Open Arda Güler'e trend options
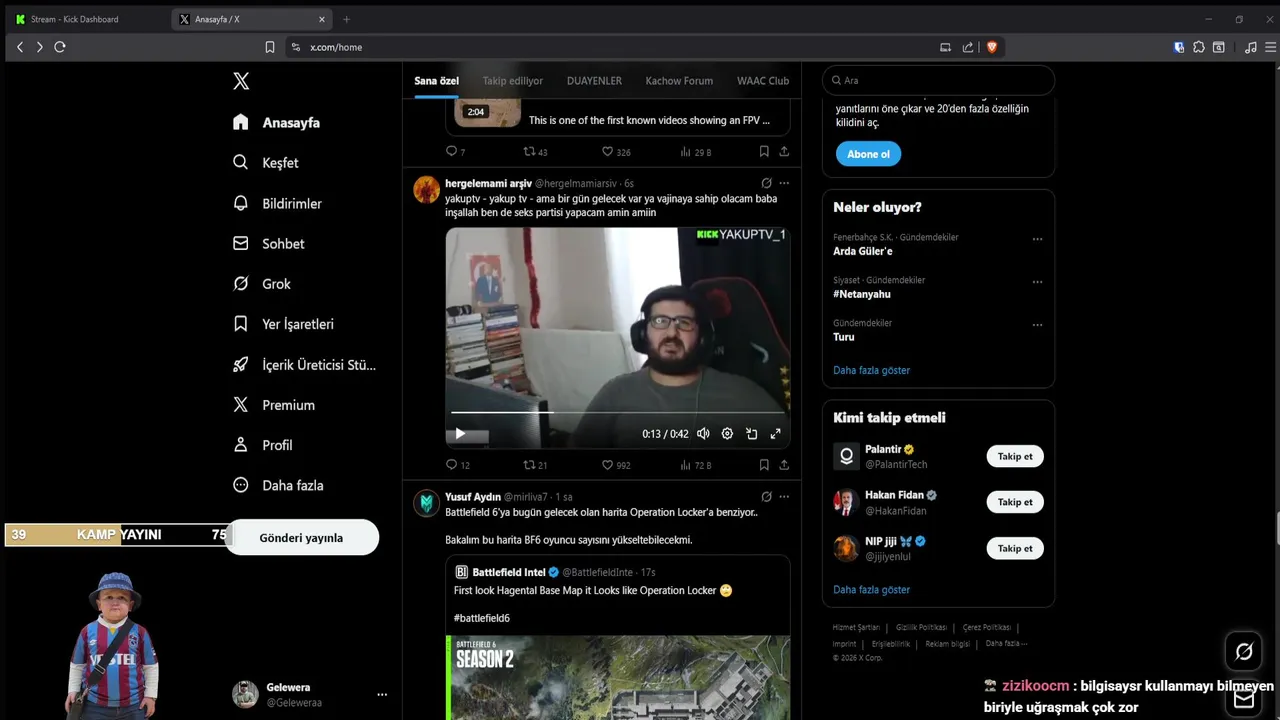The width and height of the screenshot is (1280, 720). tap(1037, 240)
